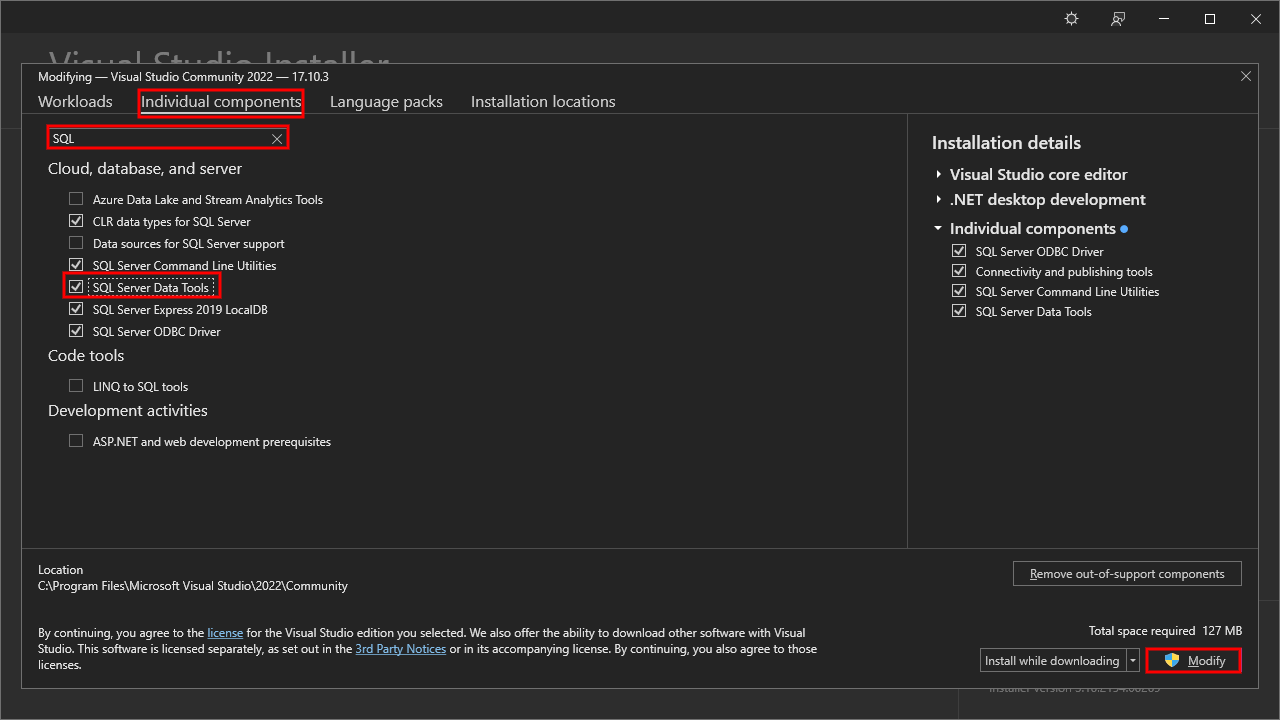The height and width of the screenshot is (720, 1280).
Task: Select the Individual components tab
Action: 221,102
